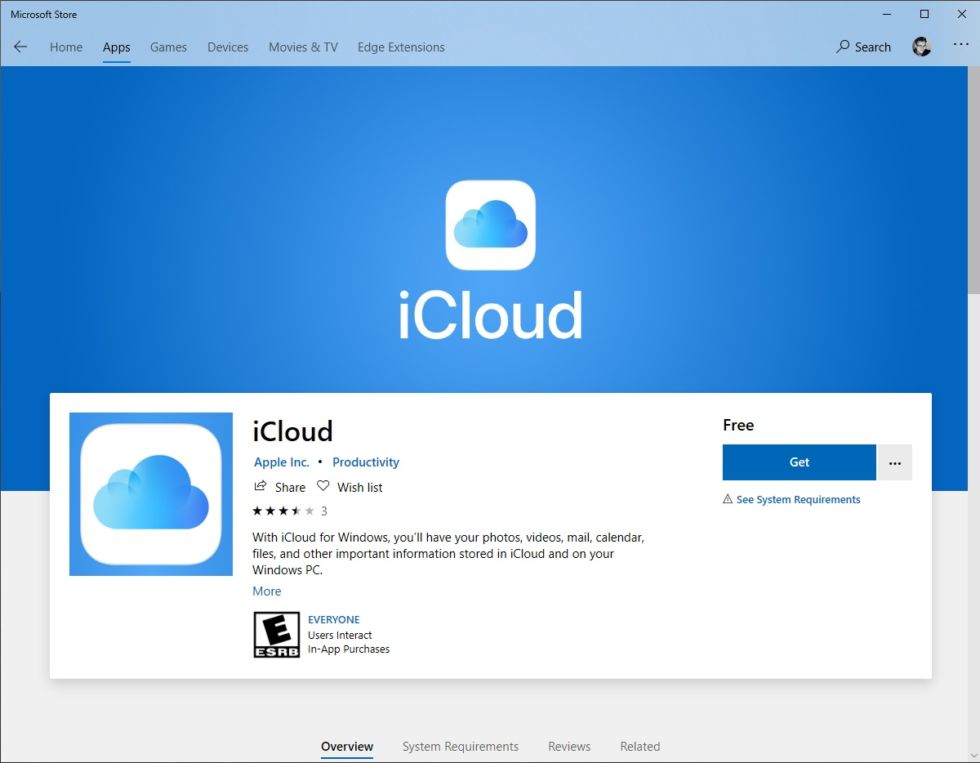Open the user profile avatar
The width and height of the screenshot is (980, 763).
click(921, 47)
